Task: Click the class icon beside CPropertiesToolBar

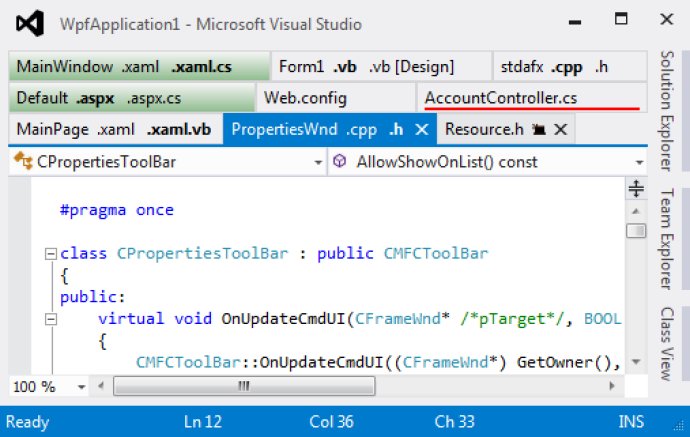Action: [x=23, y=161]
